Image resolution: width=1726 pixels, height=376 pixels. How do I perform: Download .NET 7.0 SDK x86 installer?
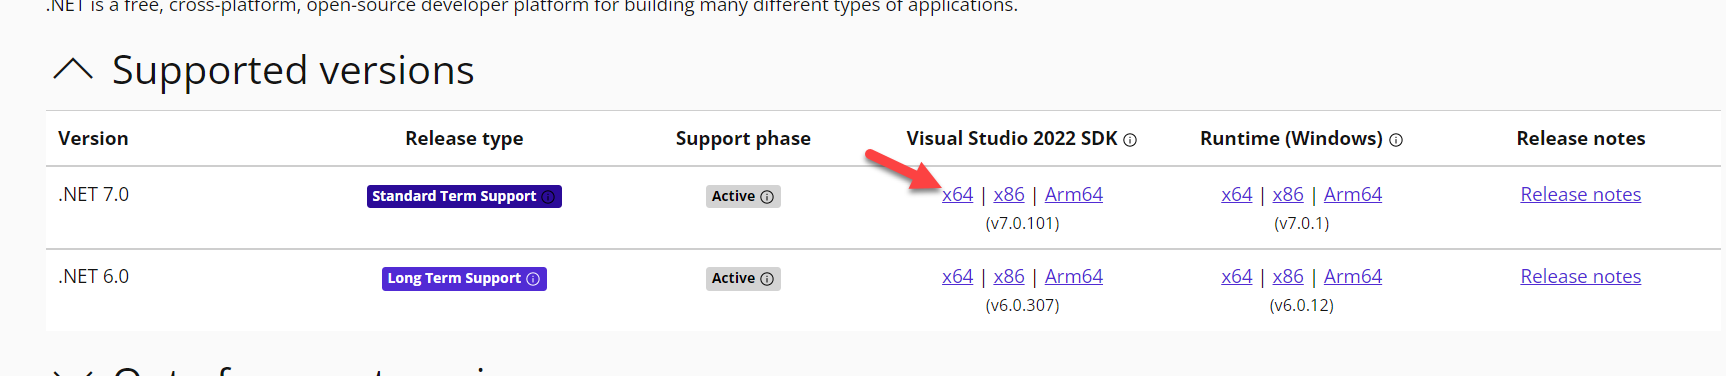point(1009,195)
